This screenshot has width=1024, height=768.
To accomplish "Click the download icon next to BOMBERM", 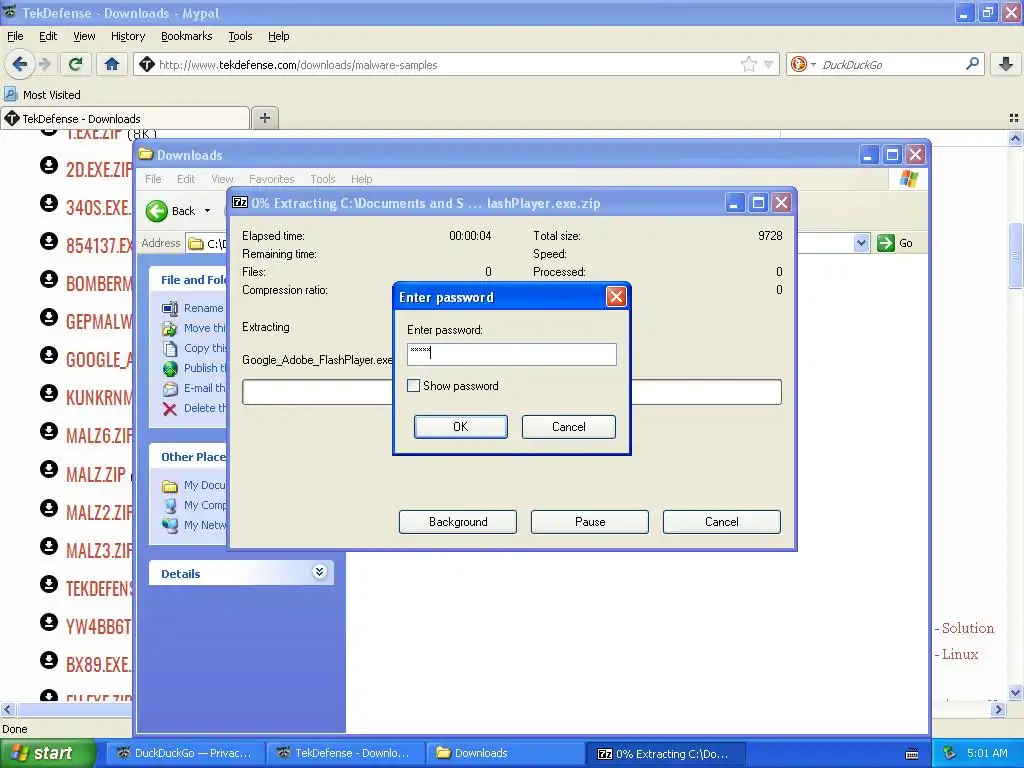I will pos(48,280).
